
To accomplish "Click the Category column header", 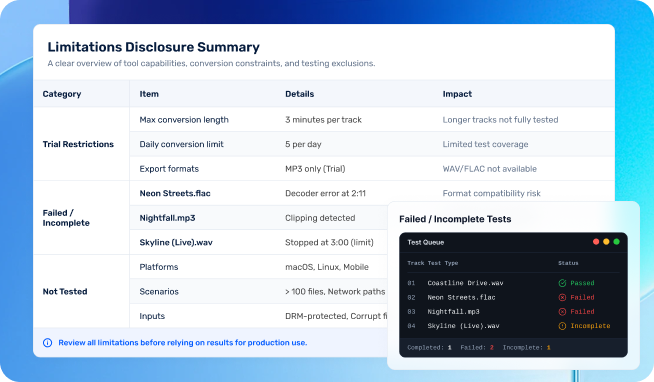I will 62,94.
